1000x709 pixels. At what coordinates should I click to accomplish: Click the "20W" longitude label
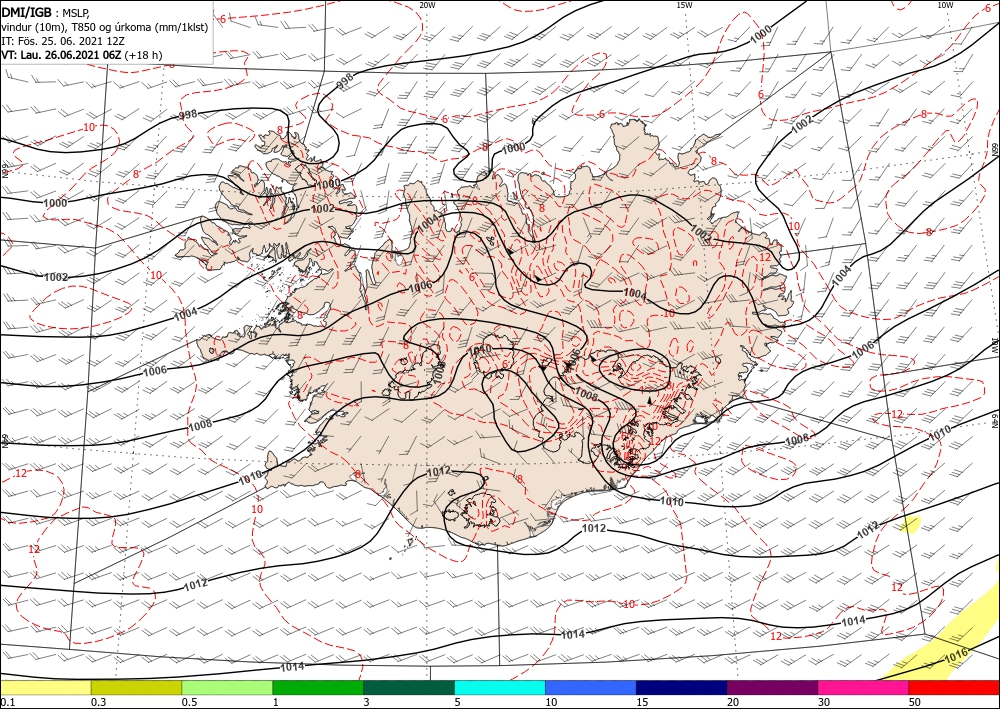[x=427, y=4]
